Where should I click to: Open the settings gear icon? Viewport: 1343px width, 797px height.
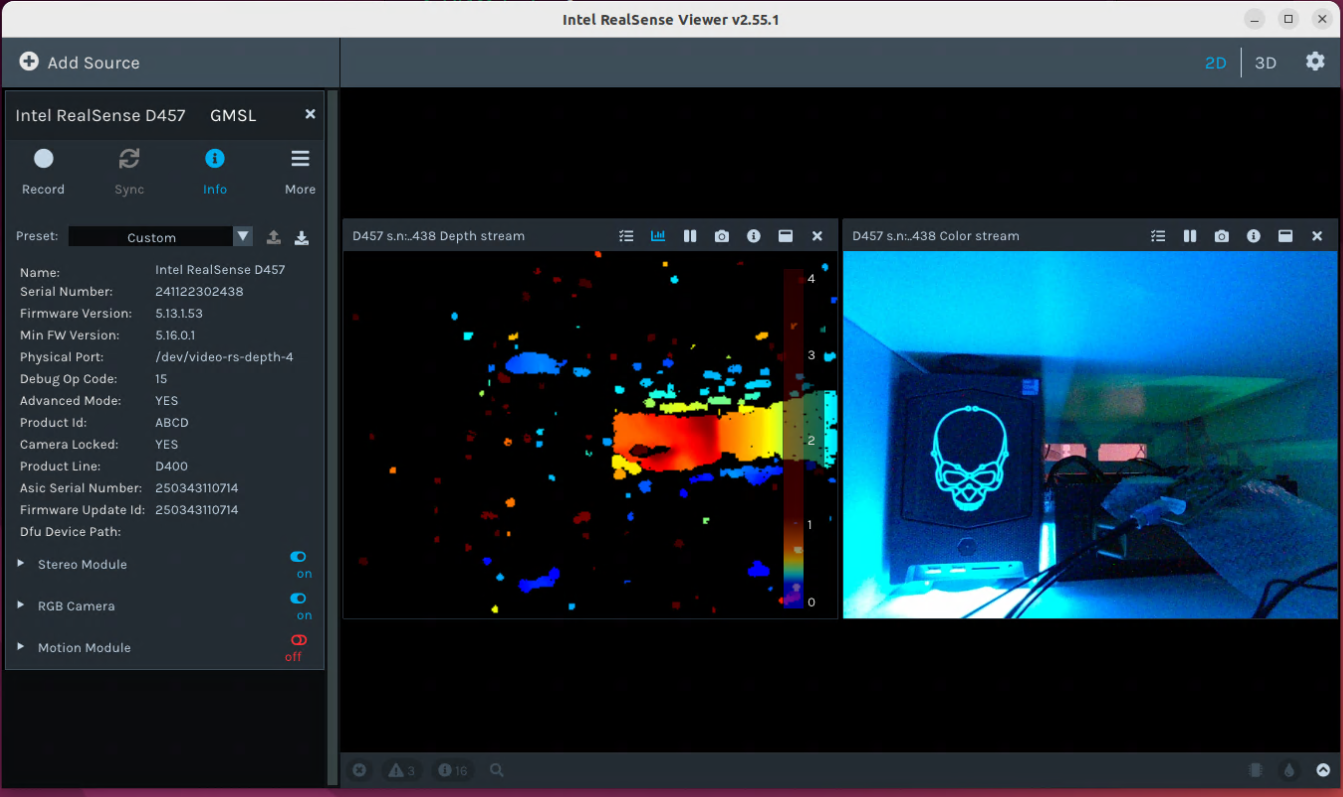tap(1315, 61)
